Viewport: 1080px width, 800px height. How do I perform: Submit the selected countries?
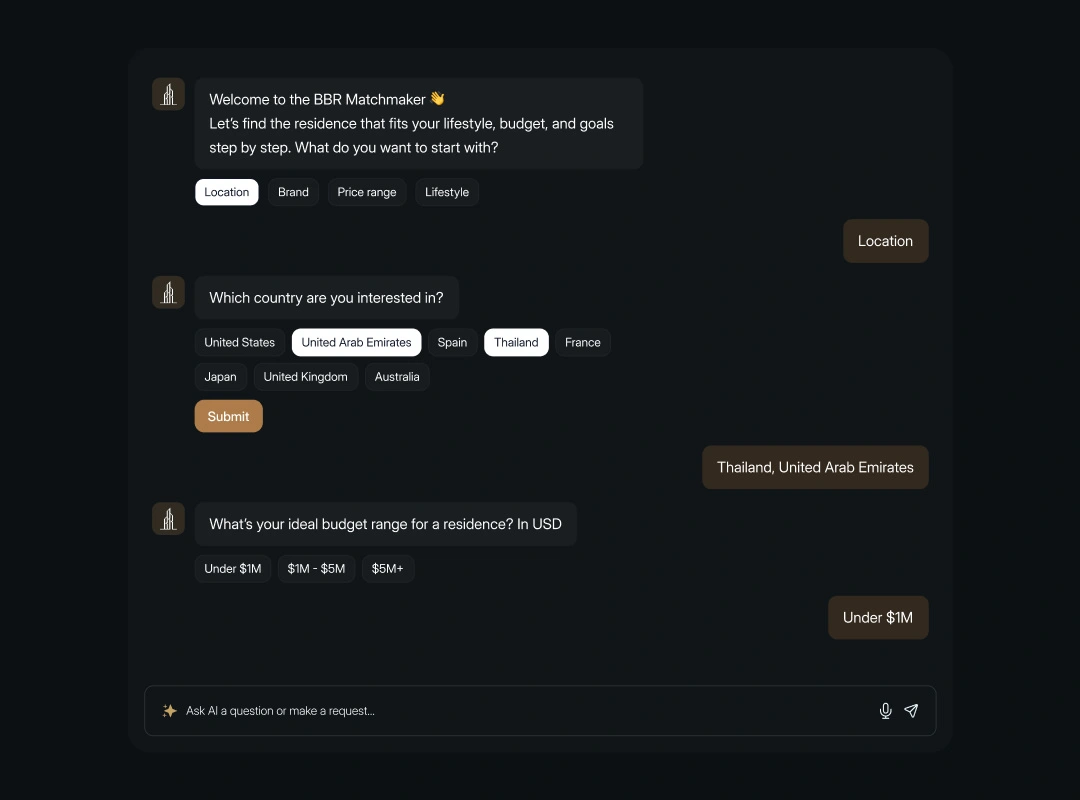229,416
